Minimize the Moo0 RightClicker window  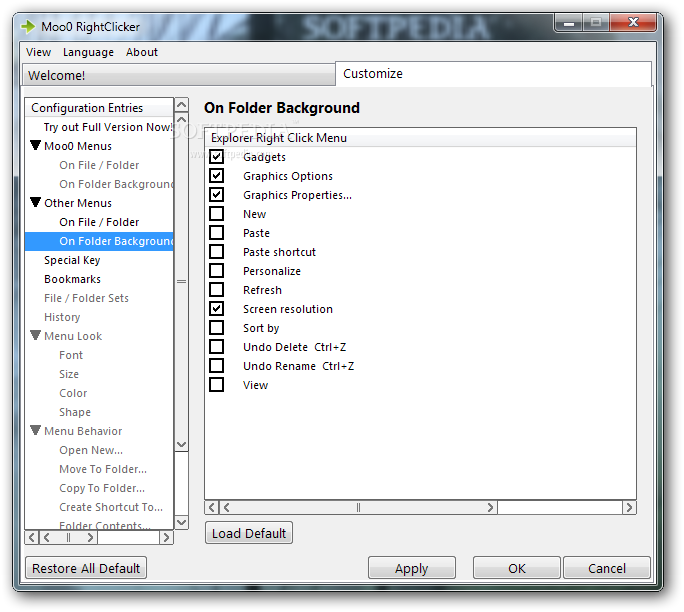point(568,23)
